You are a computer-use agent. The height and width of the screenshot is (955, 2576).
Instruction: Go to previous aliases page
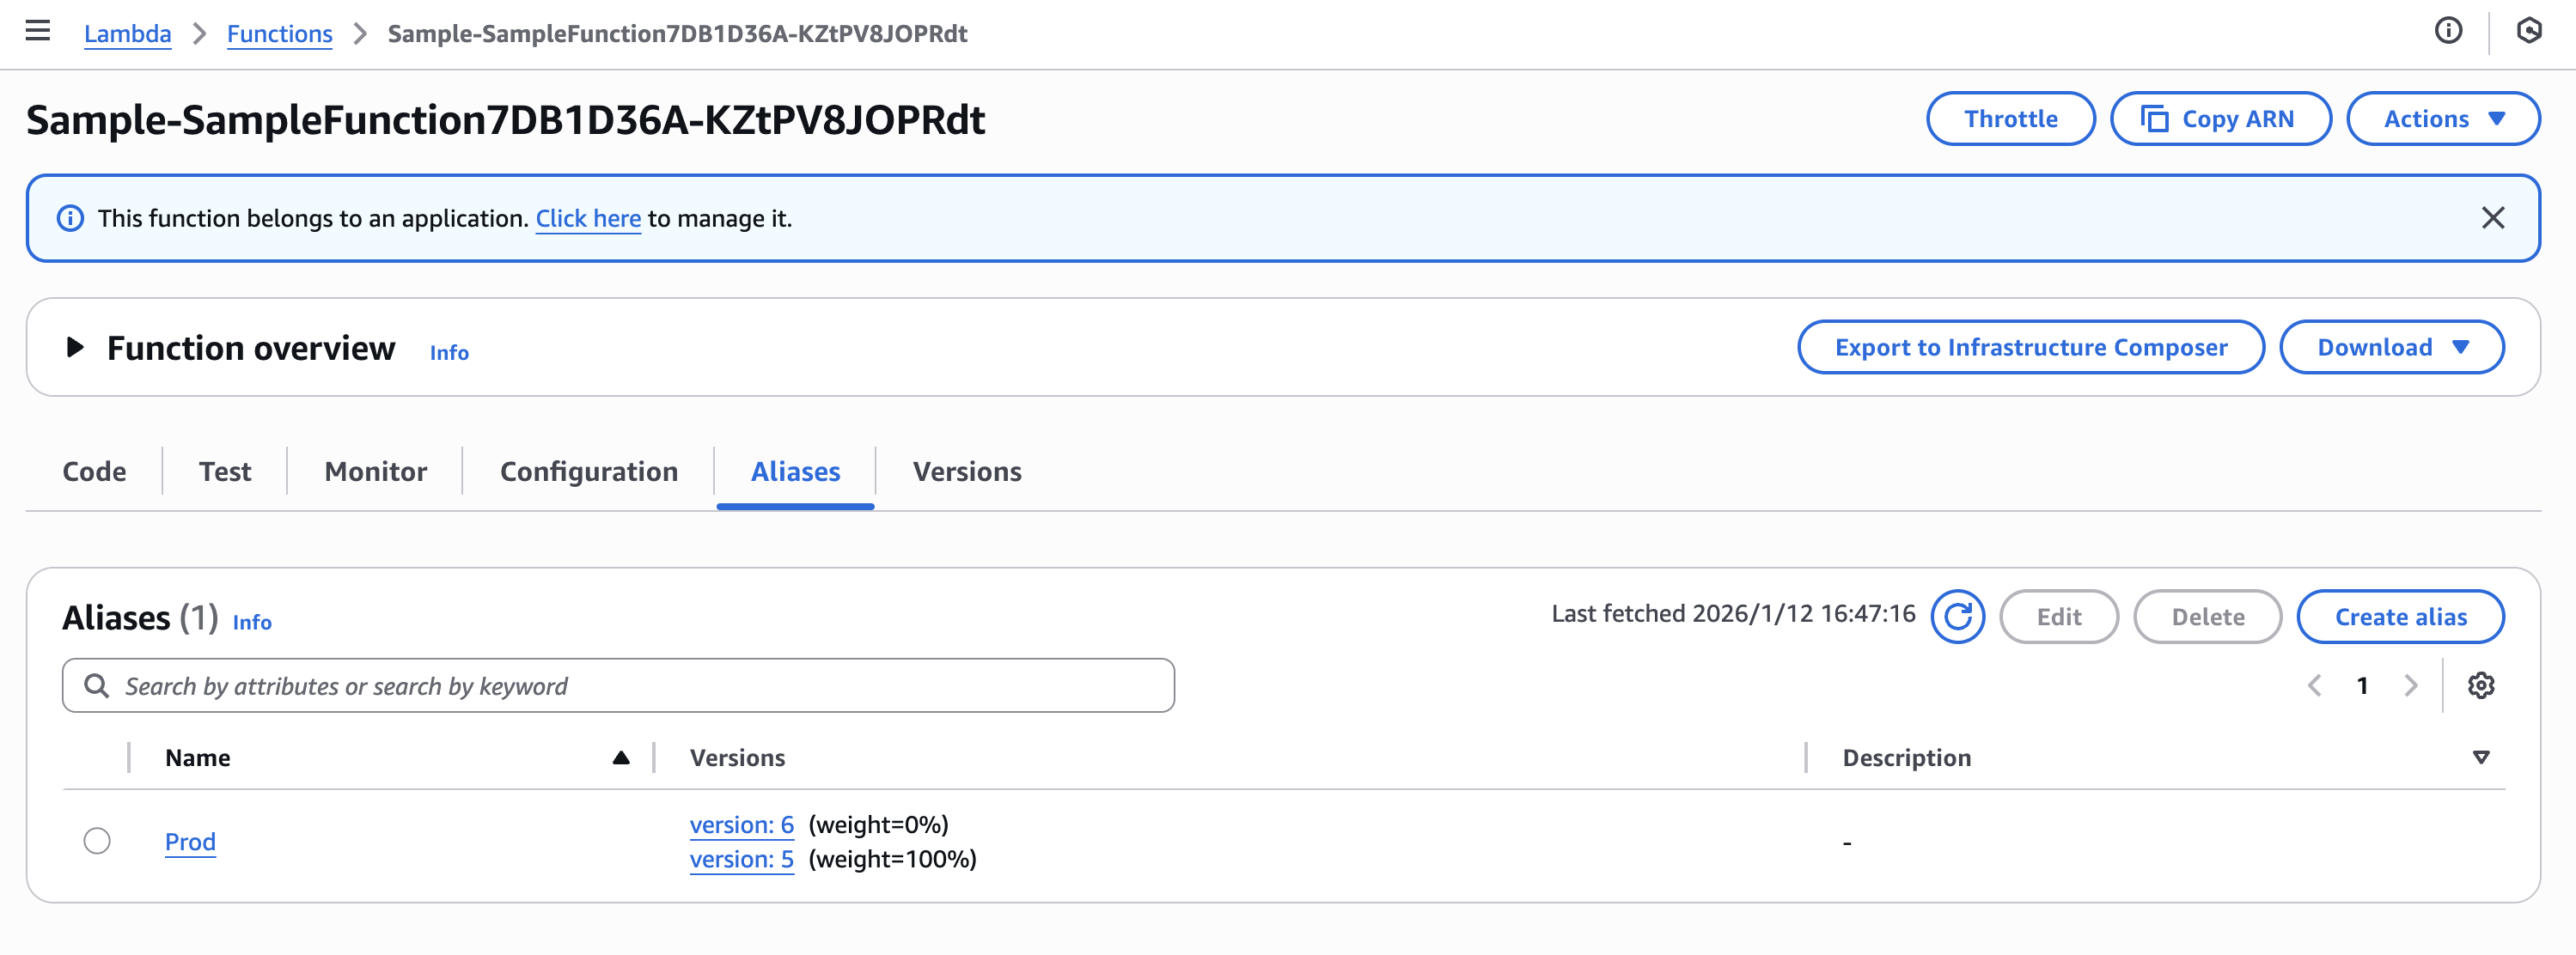[x=2314, y=686]
